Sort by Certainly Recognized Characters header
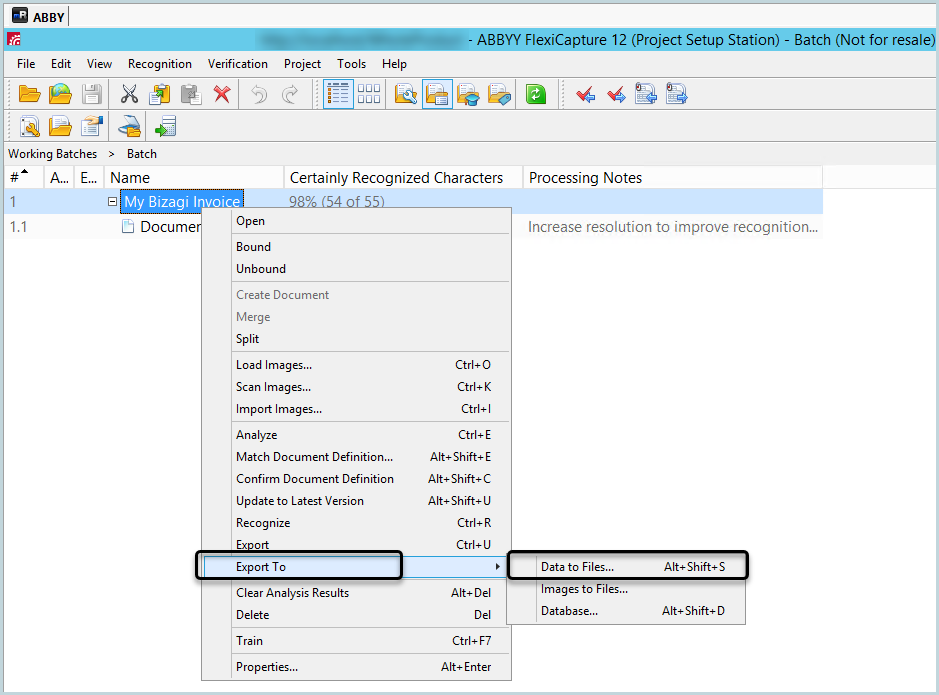 pyautogui.click(x=403, y=178)
